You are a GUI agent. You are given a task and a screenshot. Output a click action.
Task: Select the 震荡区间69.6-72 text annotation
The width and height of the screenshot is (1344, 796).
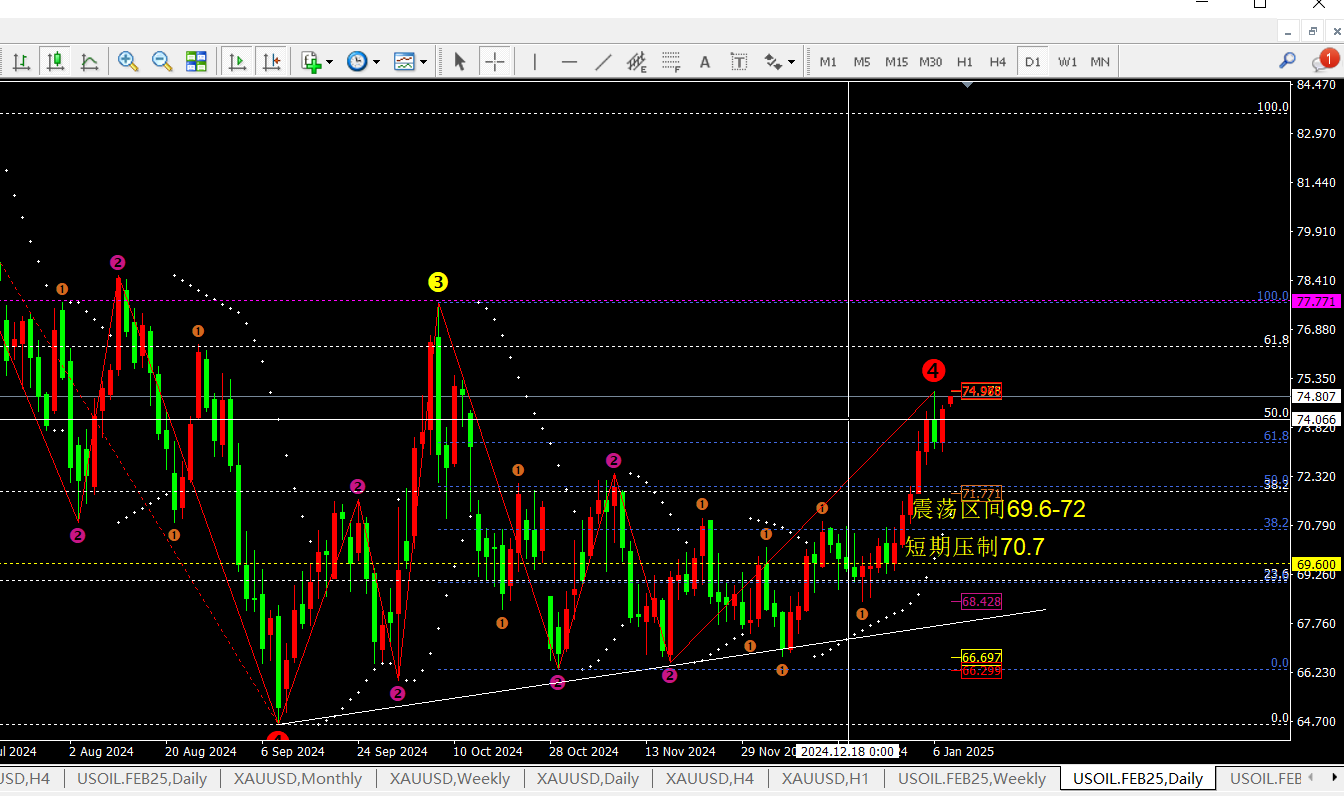pyautogui.click(x=997, y=509)
